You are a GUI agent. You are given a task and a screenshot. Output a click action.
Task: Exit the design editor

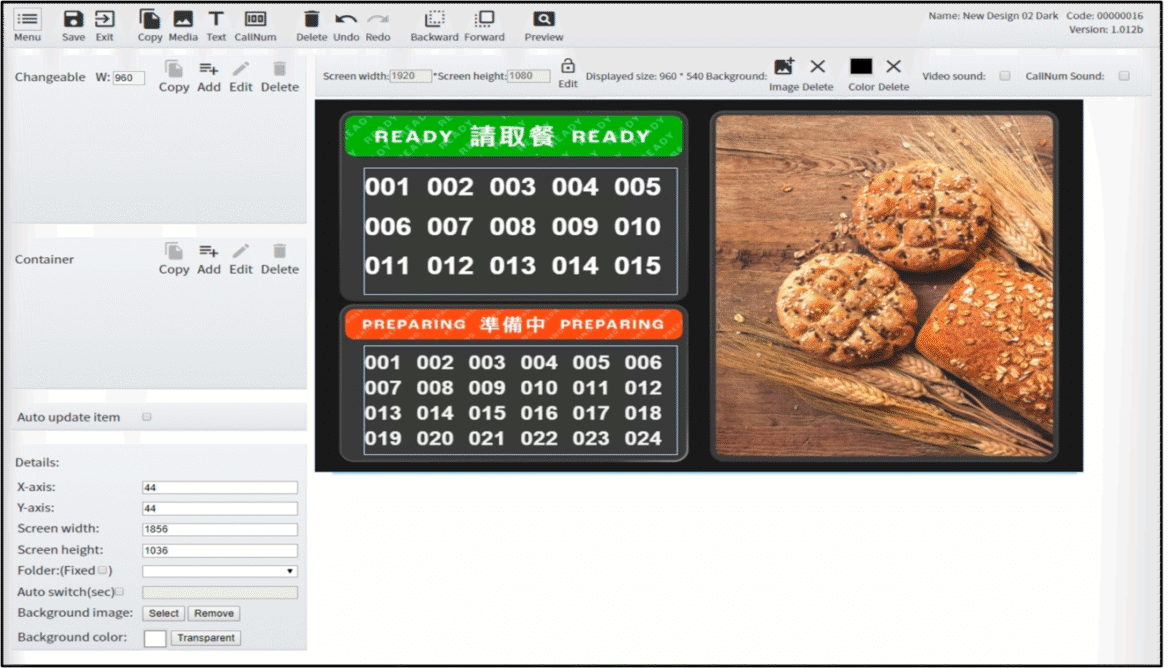click(x=105, y=25)
